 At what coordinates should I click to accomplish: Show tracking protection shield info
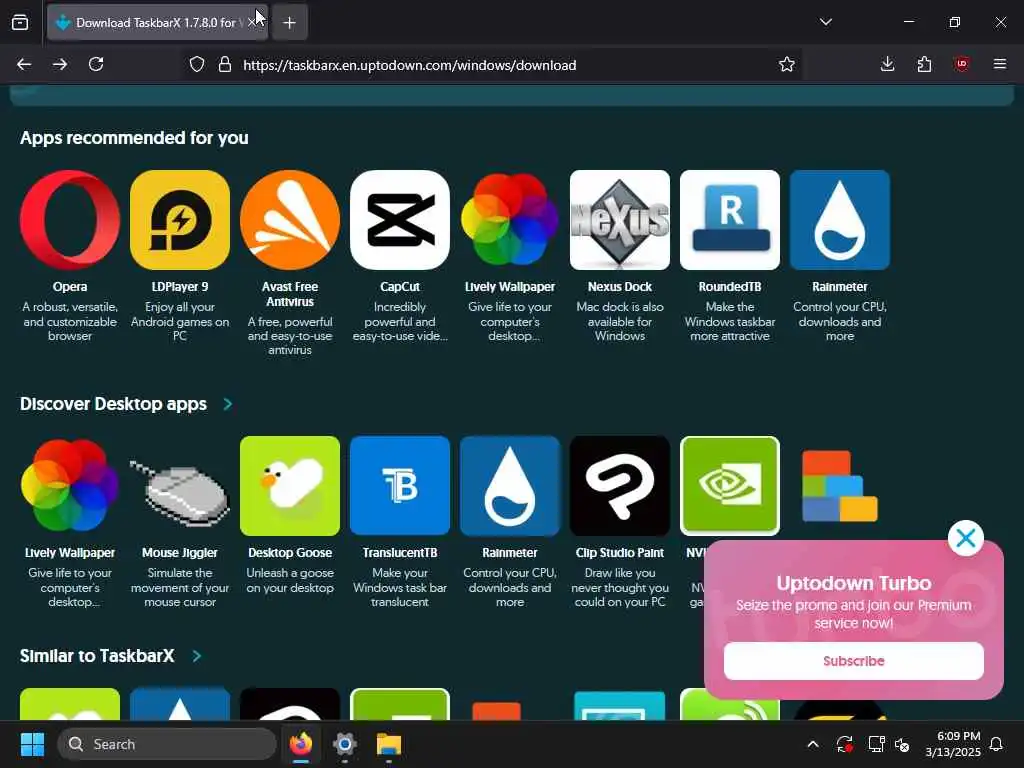point(197,65)
